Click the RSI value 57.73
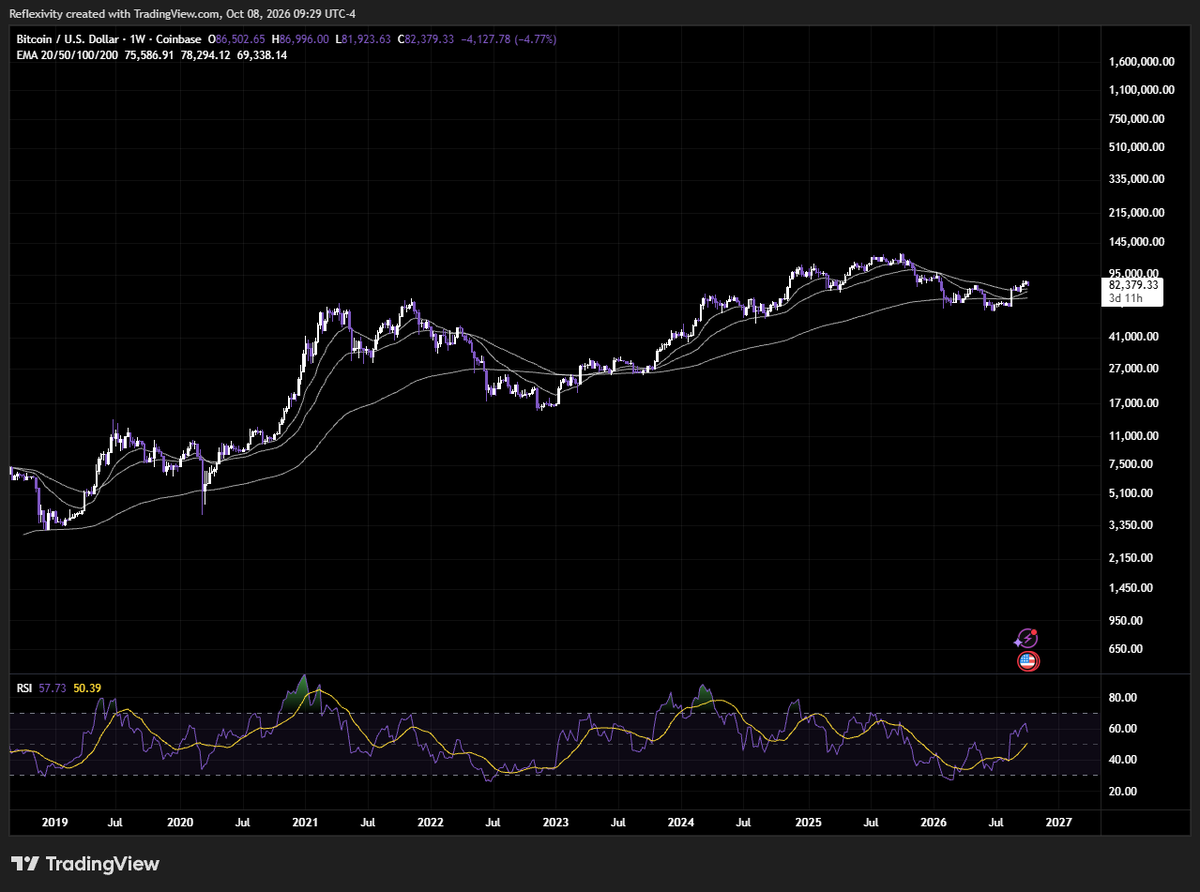The height and width of the screenshot is (892, 1200). tap(53, 688)
